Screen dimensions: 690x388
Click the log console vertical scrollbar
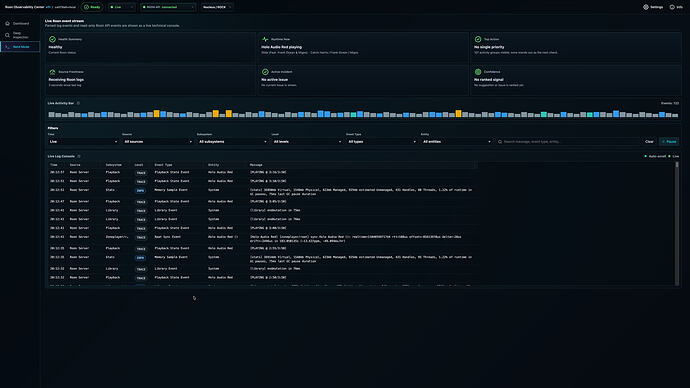[677, 223]
